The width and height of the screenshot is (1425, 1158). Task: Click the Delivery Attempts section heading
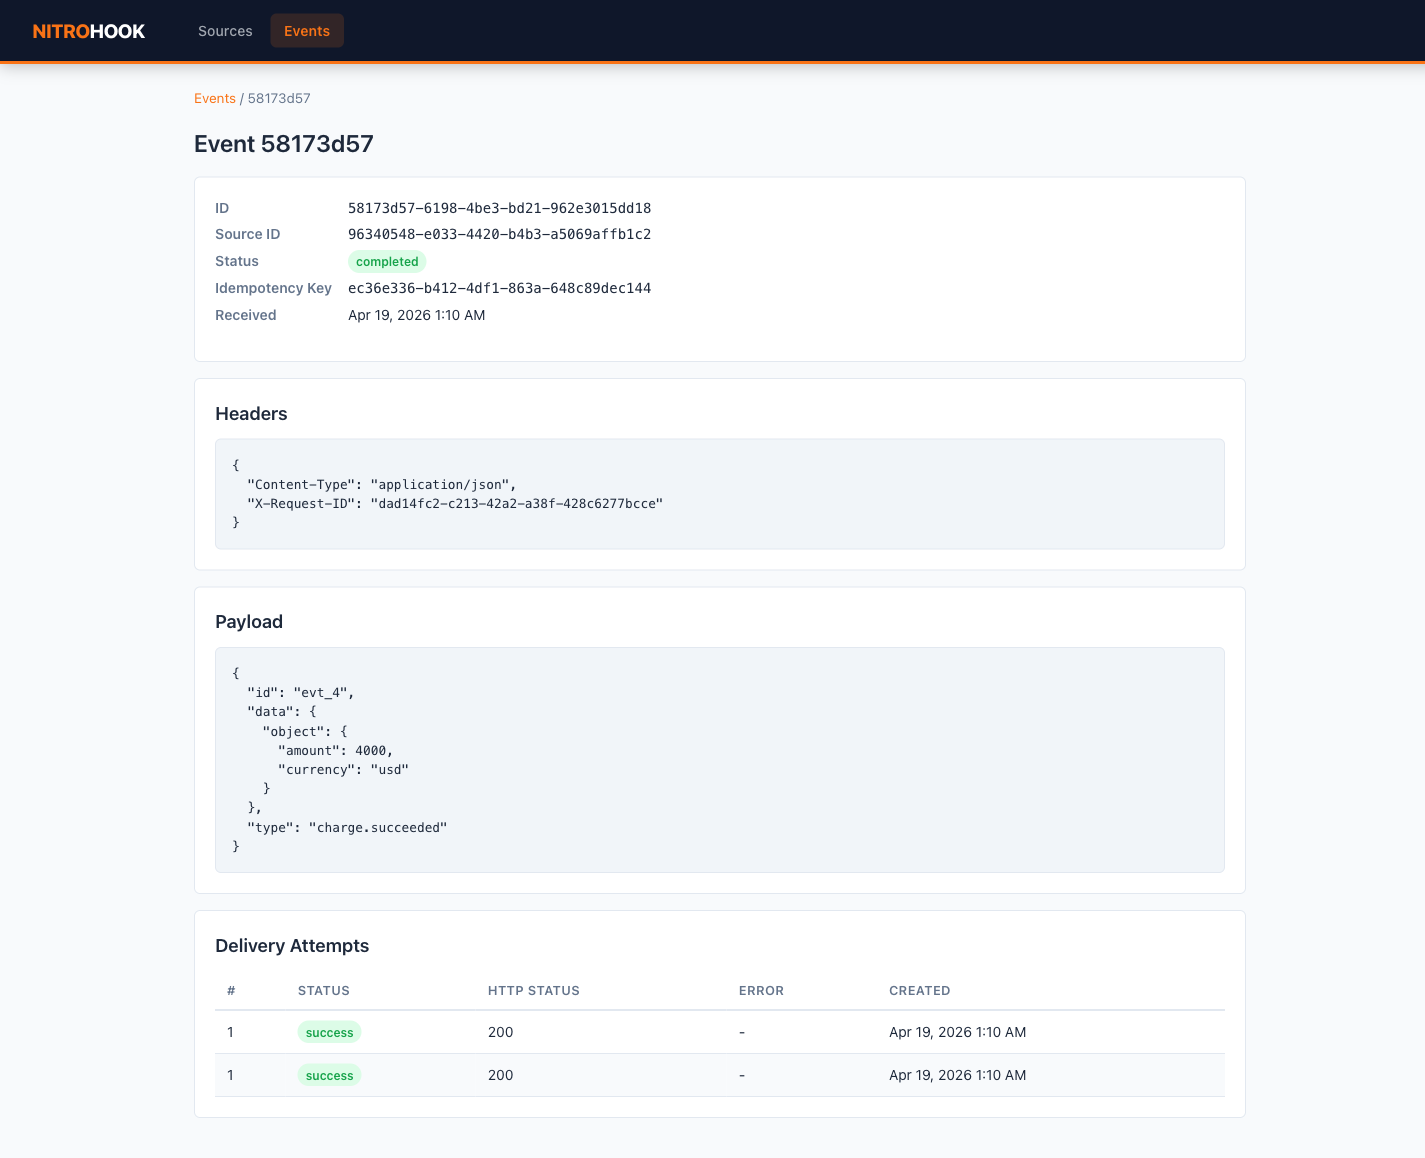pos(292,946)
